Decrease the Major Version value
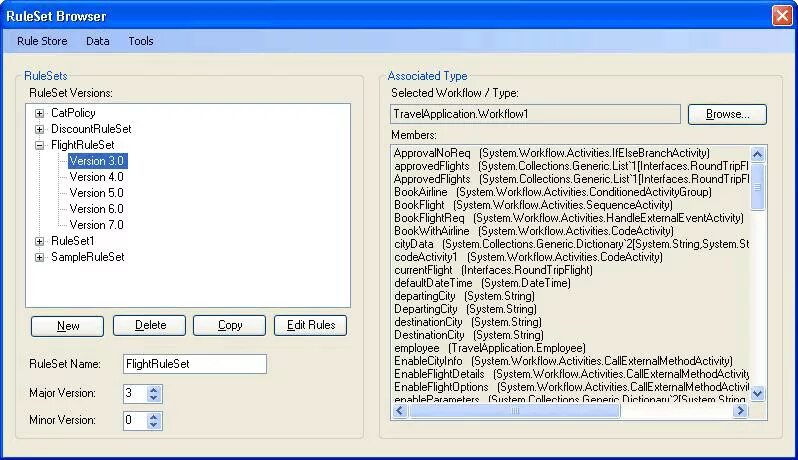This screenshot has width=798, height=460. click(154, 398)
